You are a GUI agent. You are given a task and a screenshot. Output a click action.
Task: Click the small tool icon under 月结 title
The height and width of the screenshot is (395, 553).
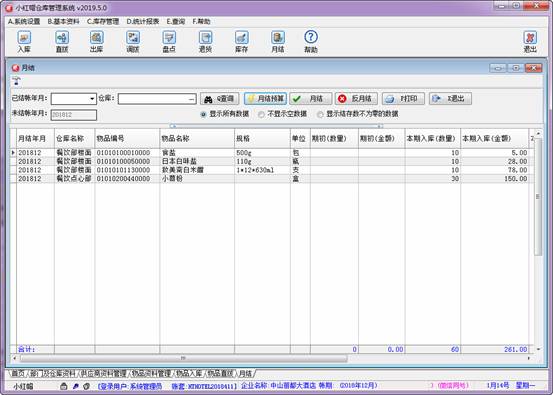(16, 81)
